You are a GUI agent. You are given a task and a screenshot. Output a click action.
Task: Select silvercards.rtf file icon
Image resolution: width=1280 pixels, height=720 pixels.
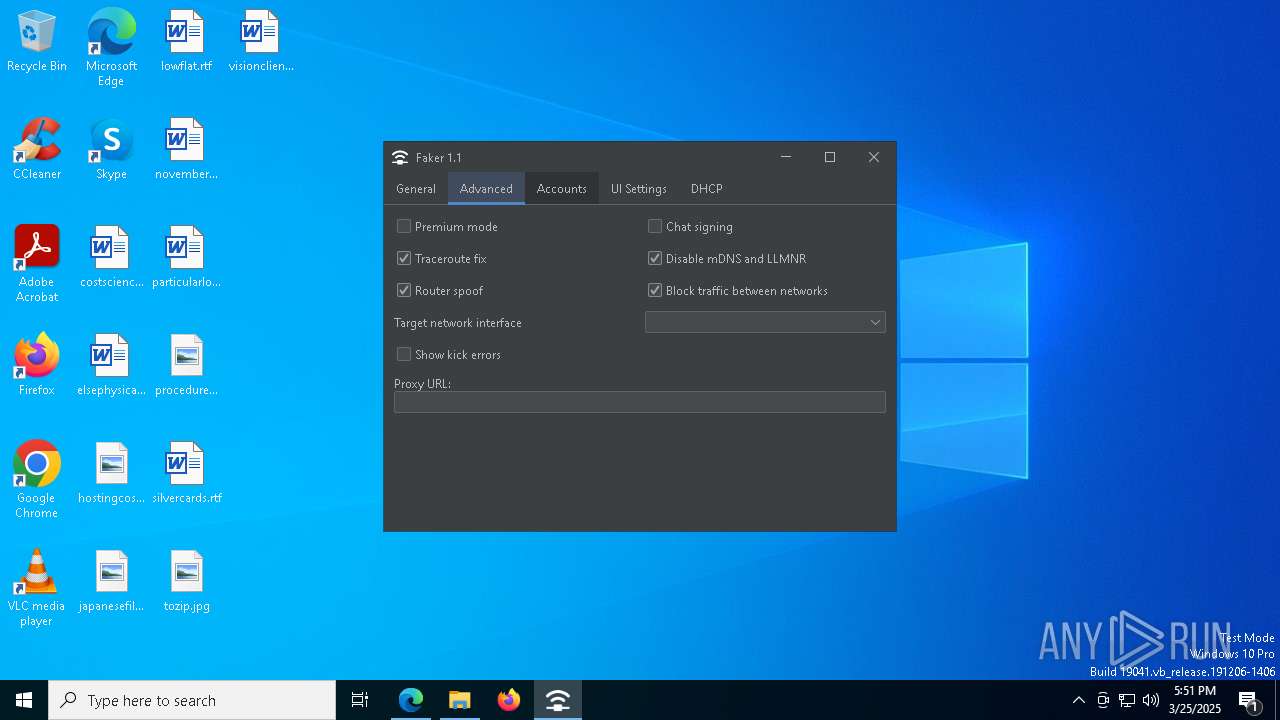(186, 474)
